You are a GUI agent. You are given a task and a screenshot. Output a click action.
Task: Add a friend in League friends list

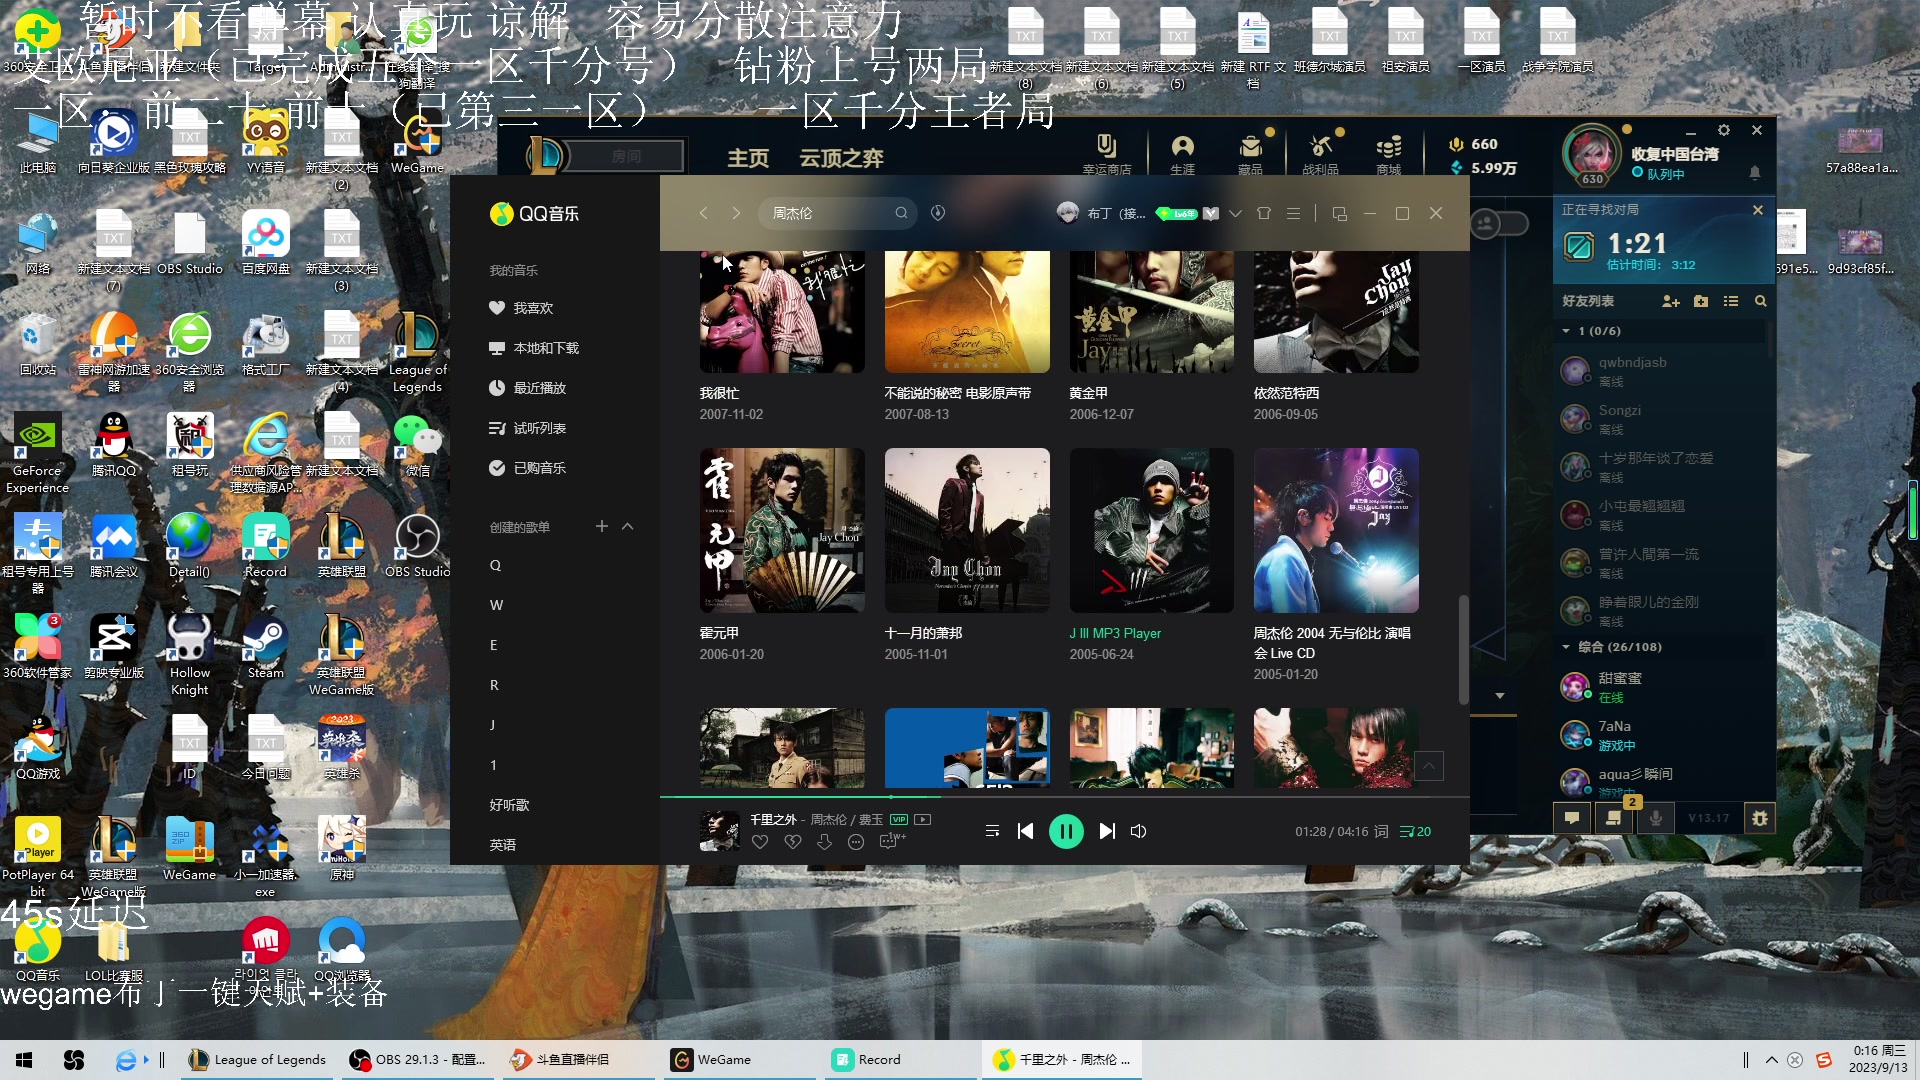pyautogui.click(x=1670, y=301)
